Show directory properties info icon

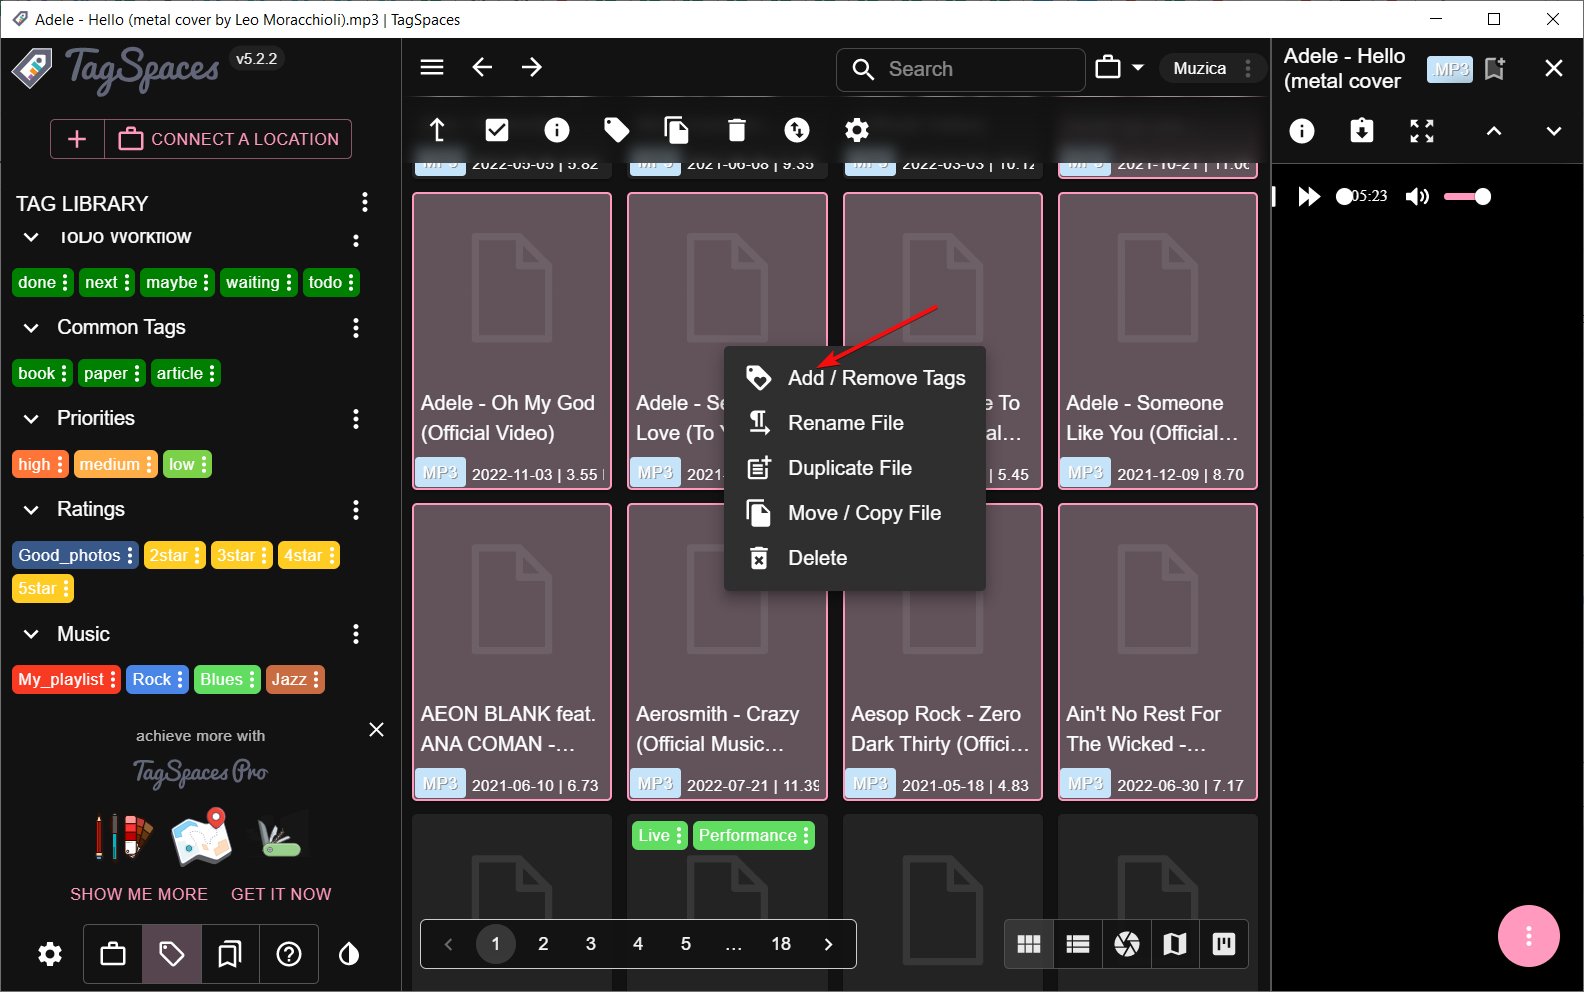point(557,130)
